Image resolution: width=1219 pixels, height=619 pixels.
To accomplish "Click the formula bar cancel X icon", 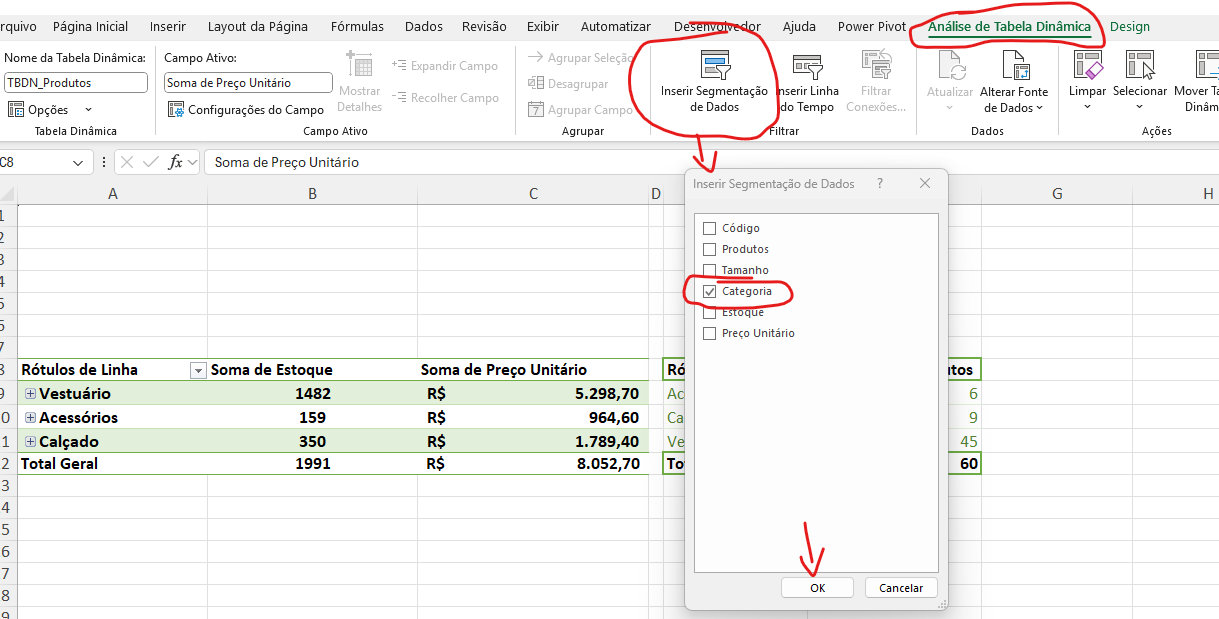I will click(x=127, y=162).
